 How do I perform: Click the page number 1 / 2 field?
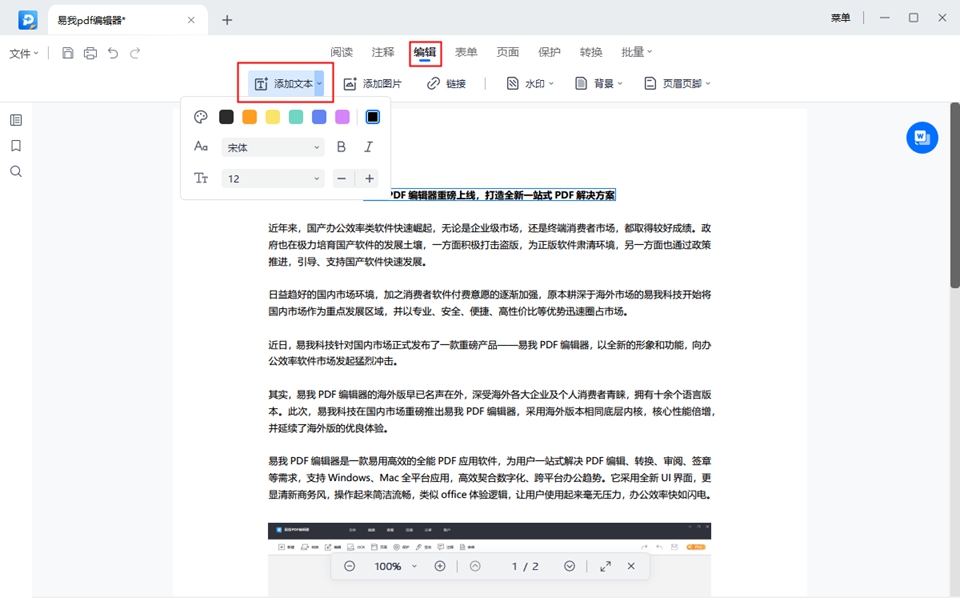[x=525, y=566]
